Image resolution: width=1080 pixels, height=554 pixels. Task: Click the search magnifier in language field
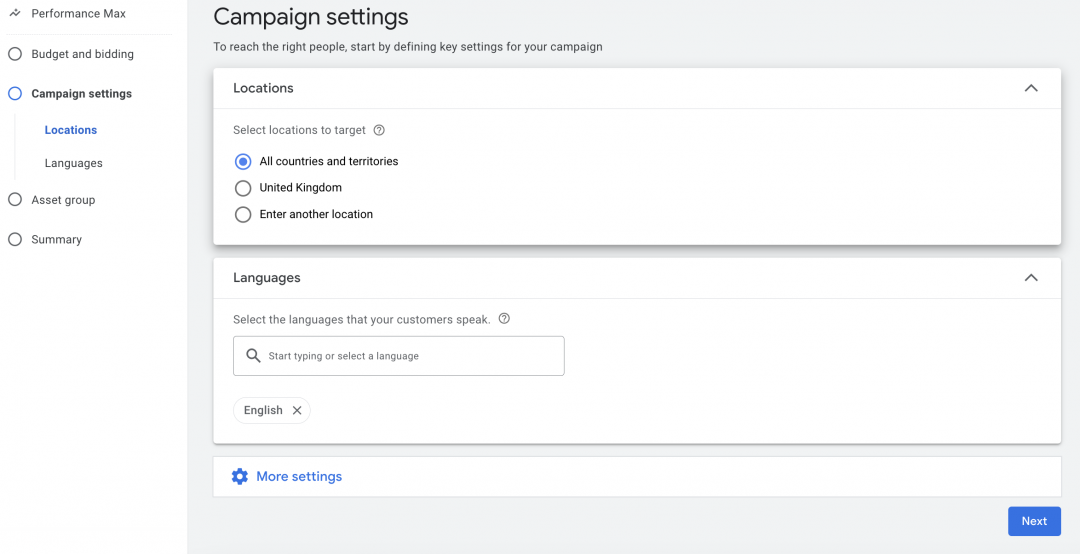coord(253,356)
